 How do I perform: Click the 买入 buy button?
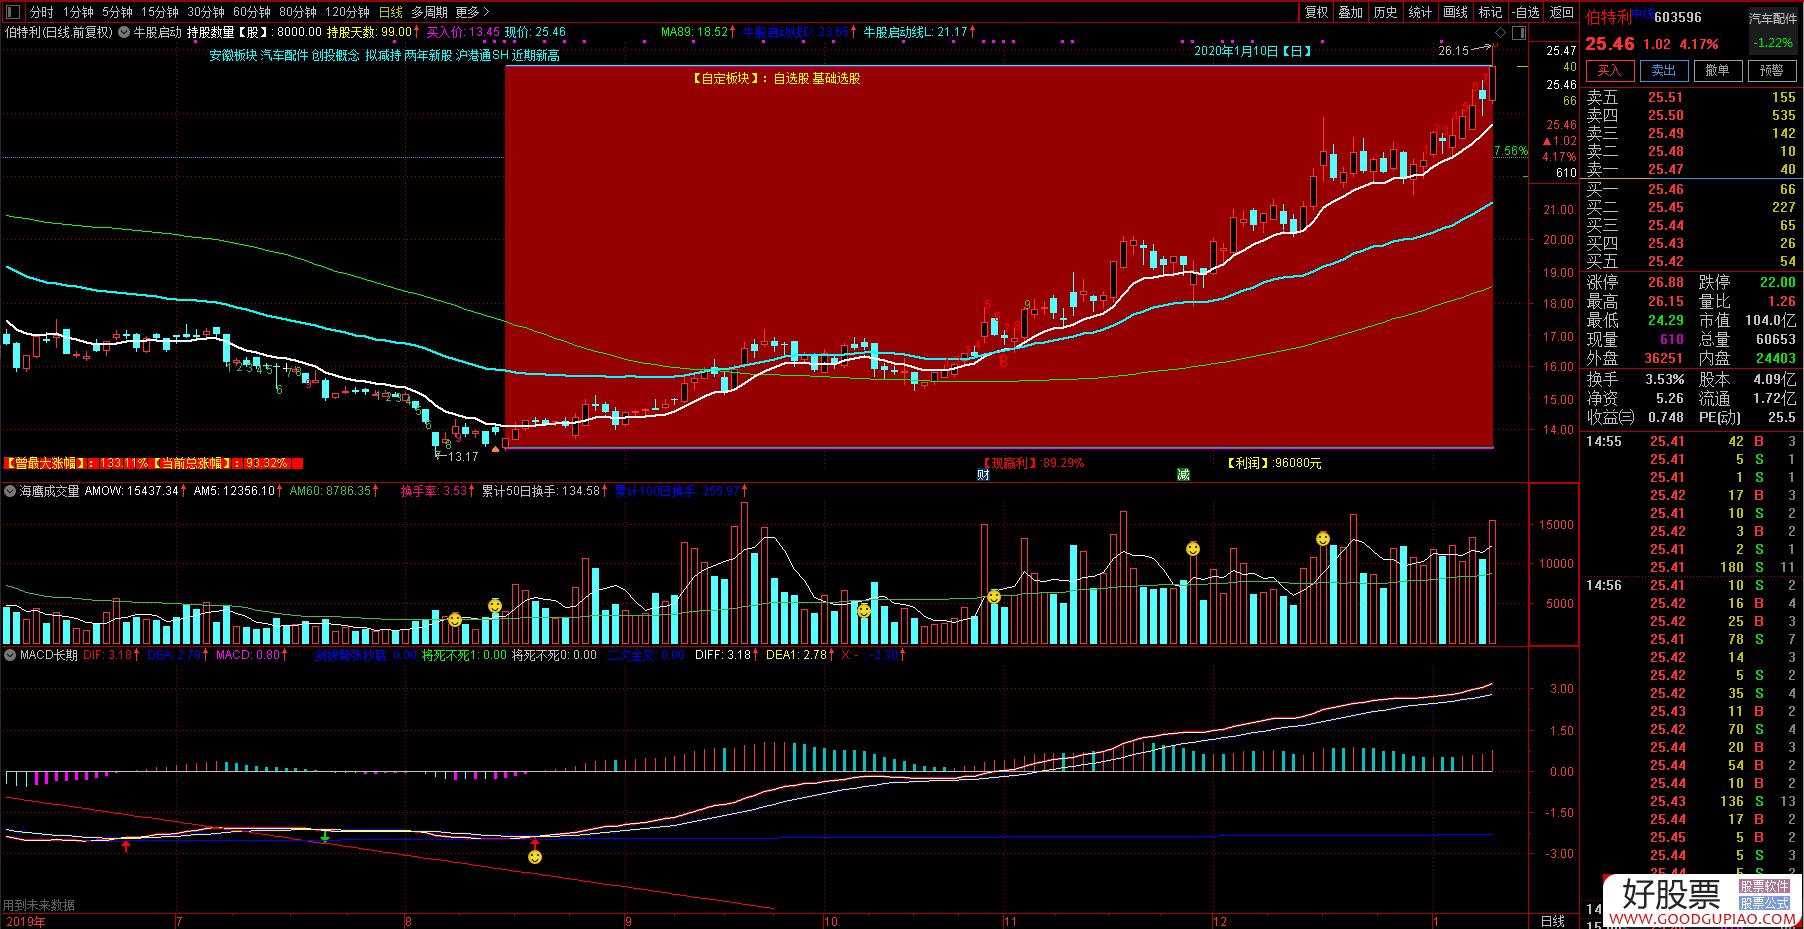pyautogui.click(x=1609, y=71)
